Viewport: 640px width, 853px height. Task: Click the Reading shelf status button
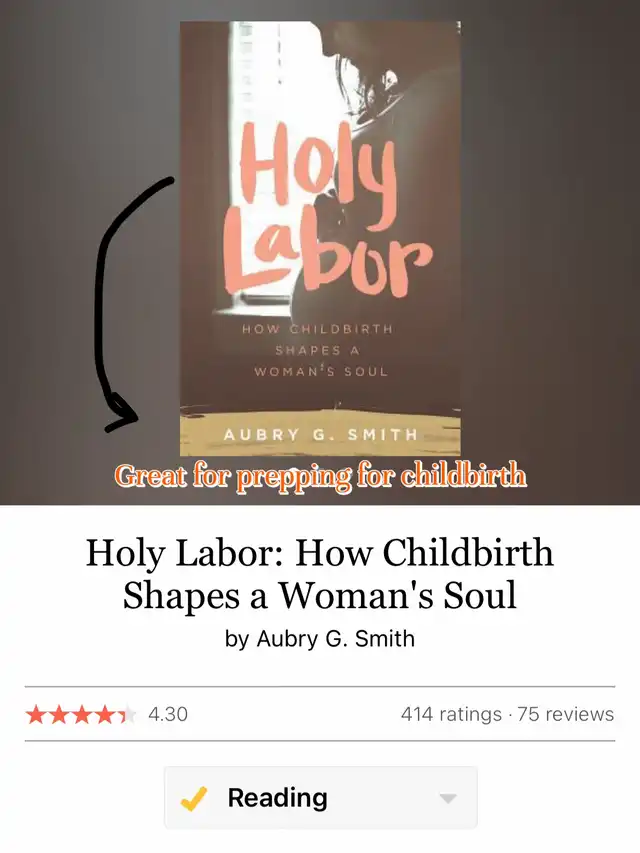(321, 798)
